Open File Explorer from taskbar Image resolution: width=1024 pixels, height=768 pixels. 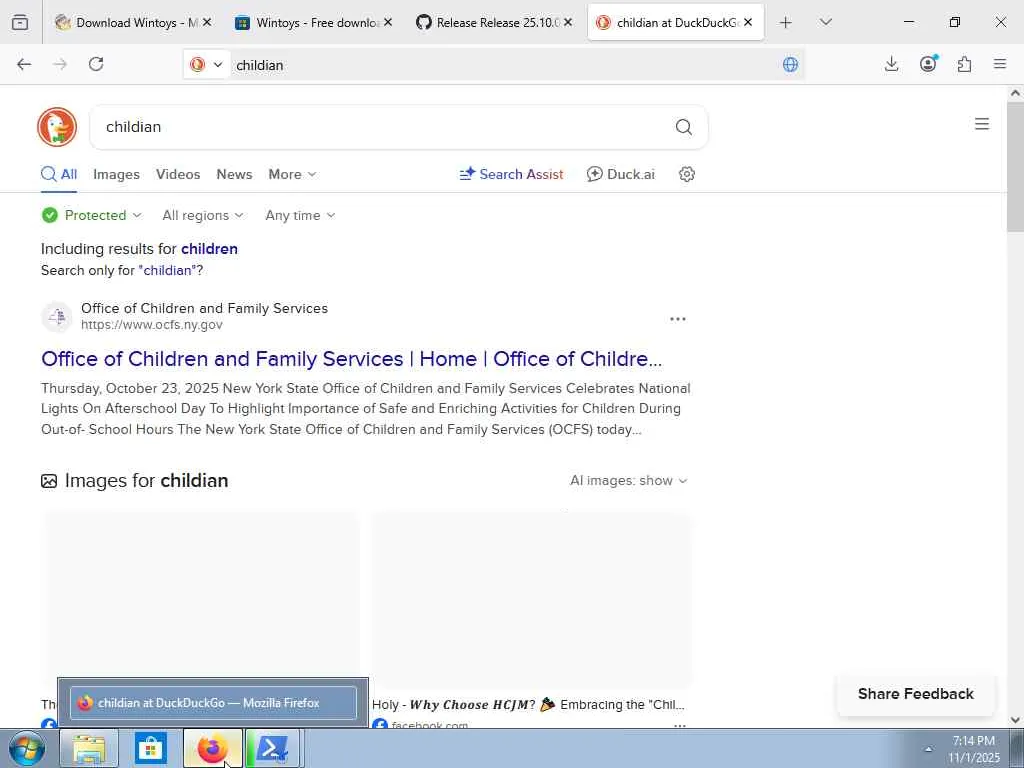coord(89,748)
